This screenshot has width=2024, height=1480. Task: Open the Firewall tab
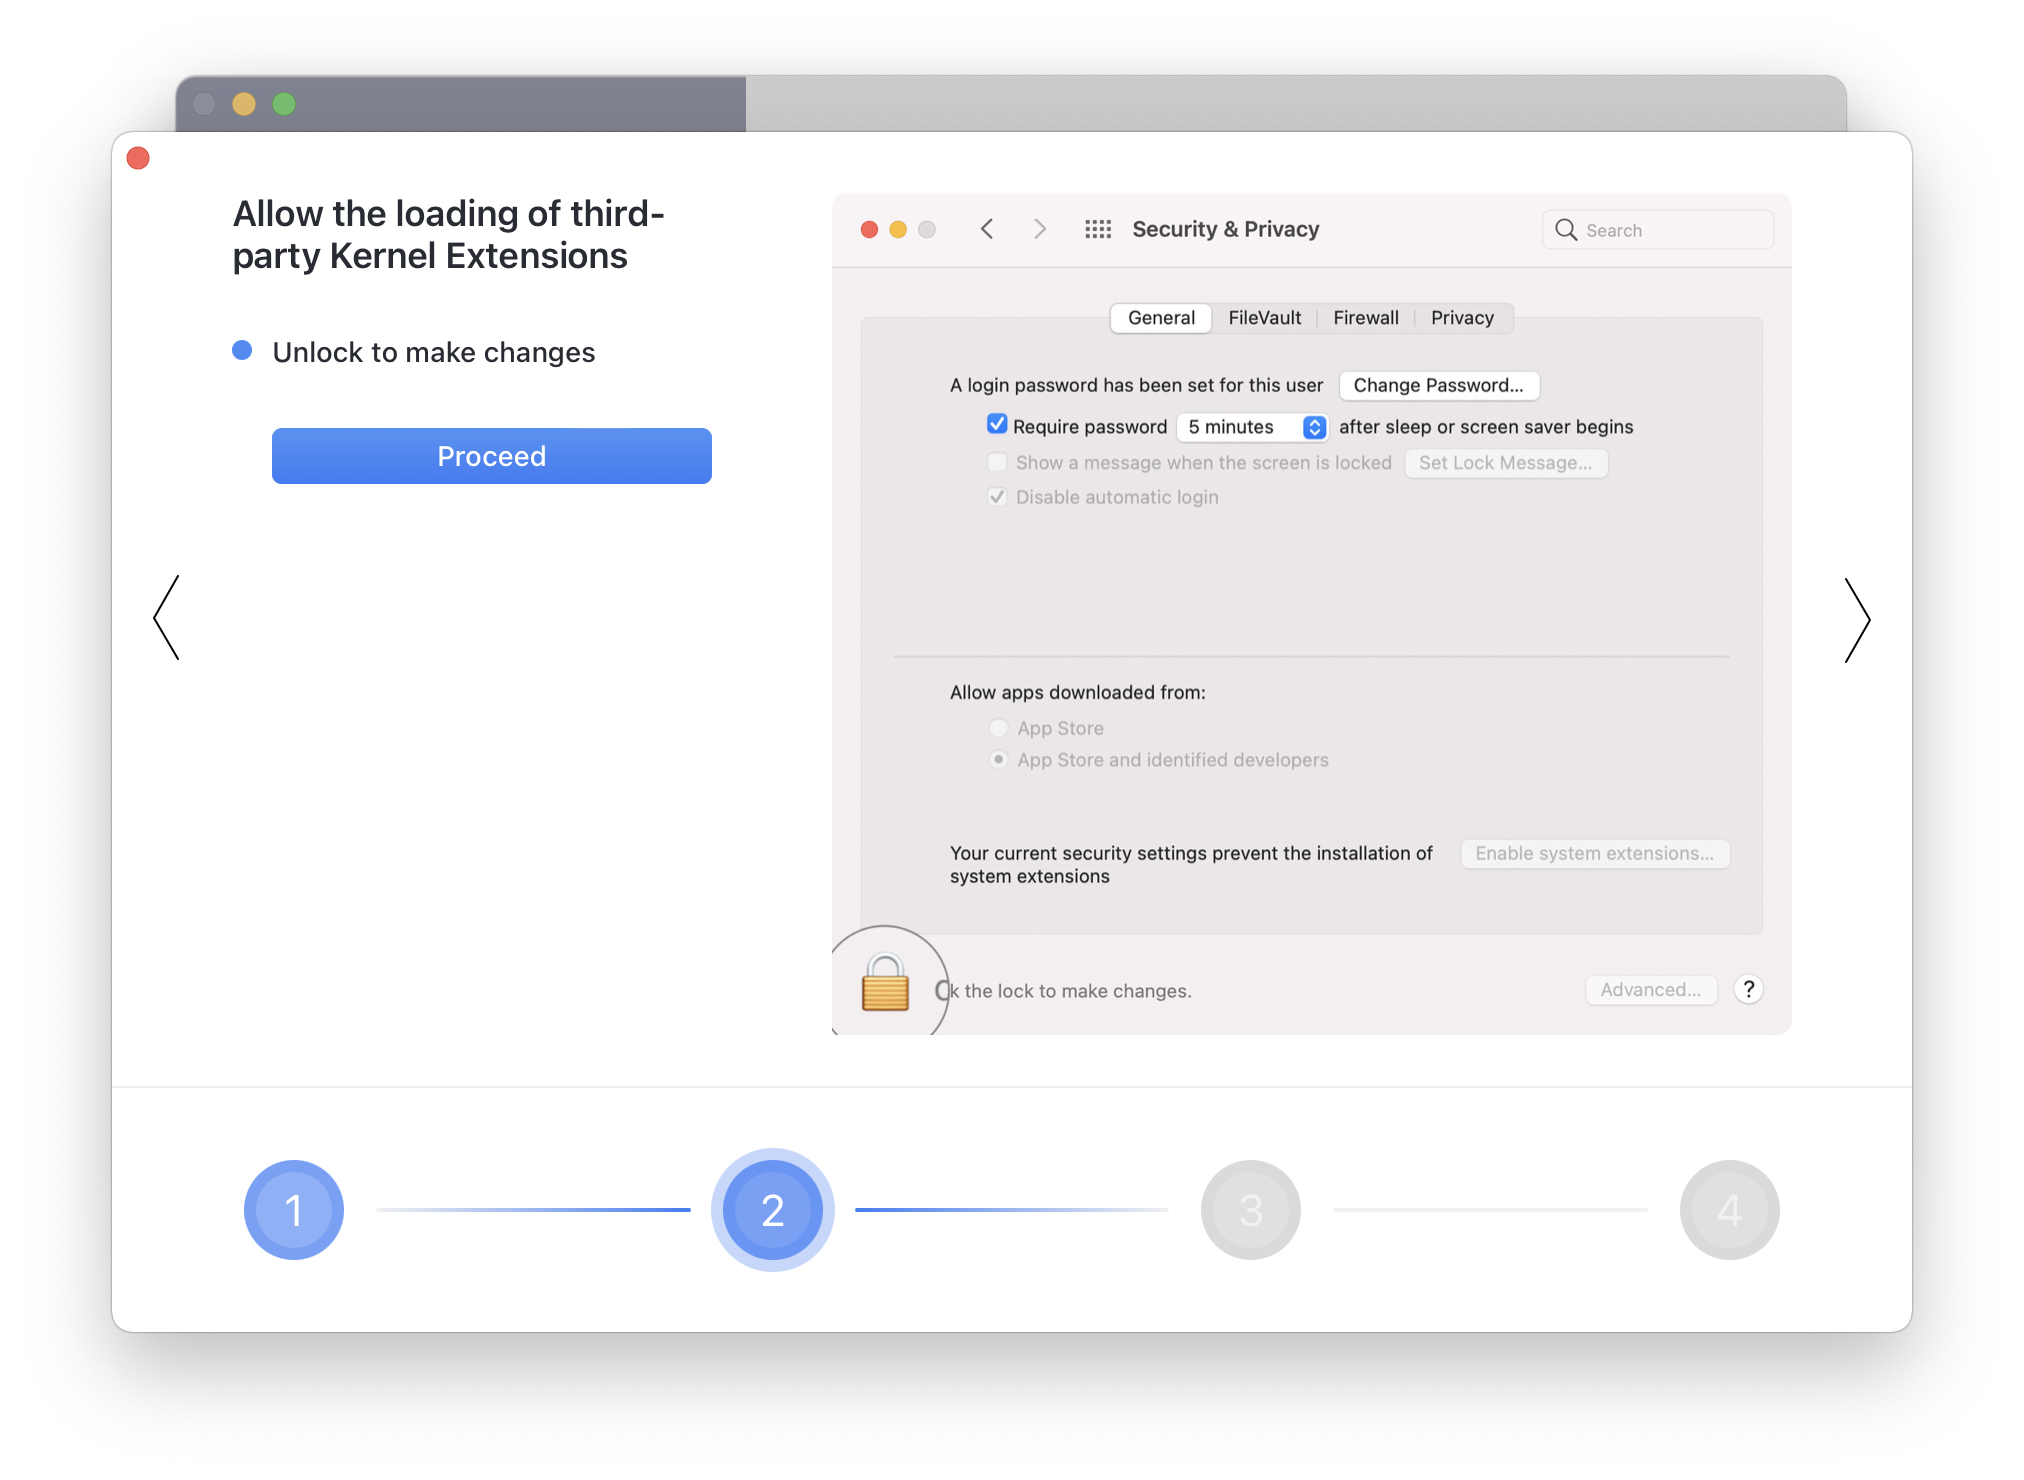pos(1365,318)
